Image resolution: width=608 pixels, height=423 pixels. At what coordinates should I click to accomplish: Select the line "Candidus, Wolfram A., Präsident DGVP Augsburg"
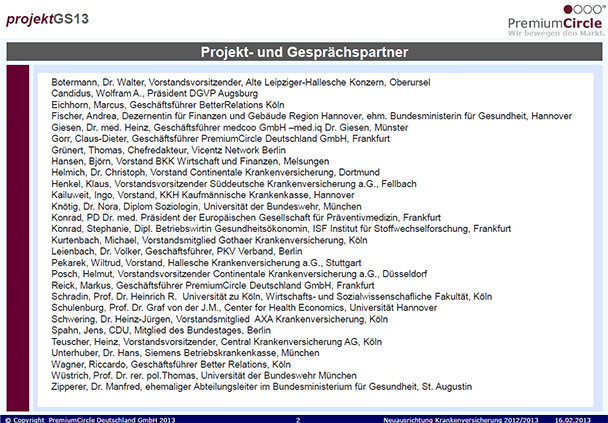(154, 93)
